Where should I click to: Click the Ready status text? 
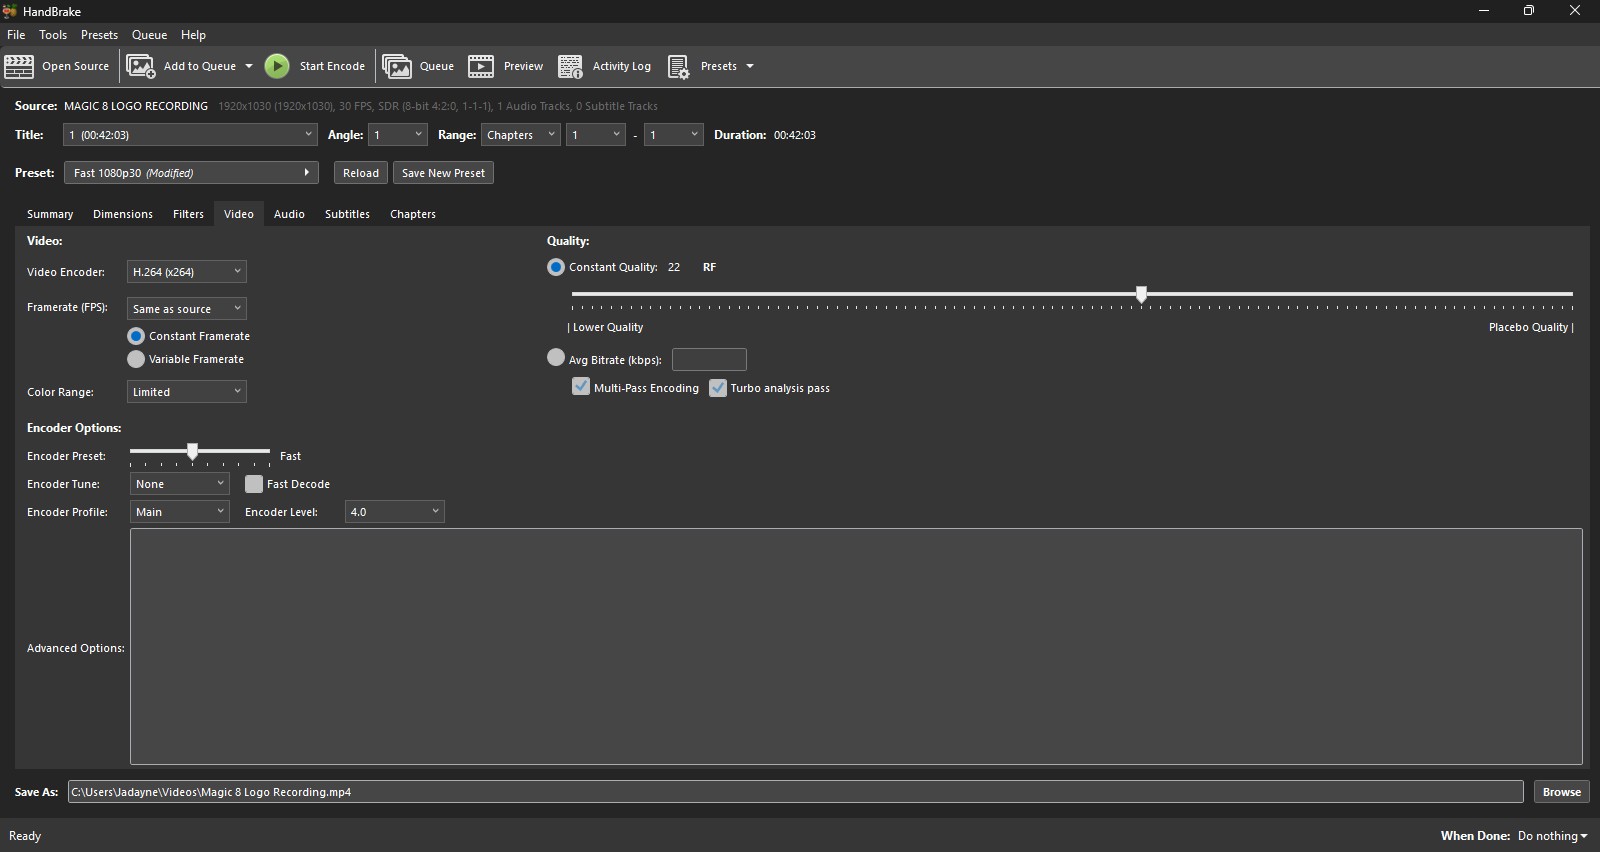pyautogui.click(x=25, y=836)
